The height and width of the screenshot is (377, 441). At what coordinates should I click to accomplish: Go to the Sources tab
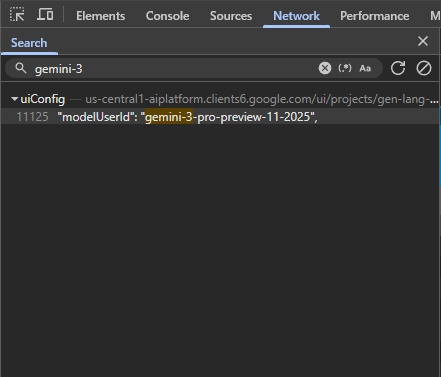pos(231,16)
